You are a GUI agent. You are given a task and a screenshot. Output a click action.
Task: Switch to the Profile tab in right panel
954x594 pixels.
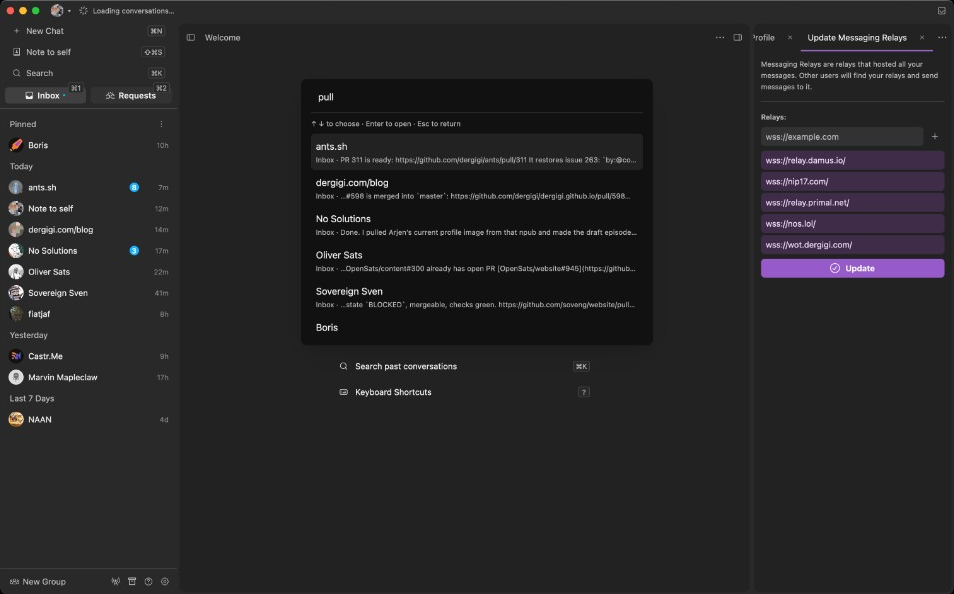pos(764,38)
